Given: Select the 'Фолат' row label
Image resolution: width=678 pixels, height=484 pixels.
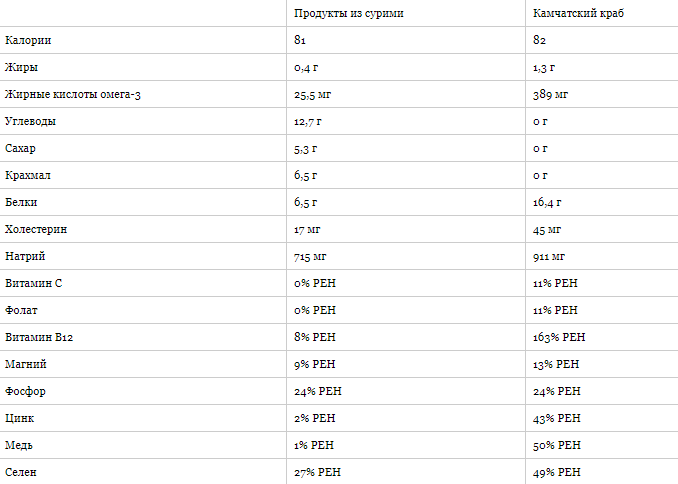Looking at the screenshot, I should pos(21,311).
